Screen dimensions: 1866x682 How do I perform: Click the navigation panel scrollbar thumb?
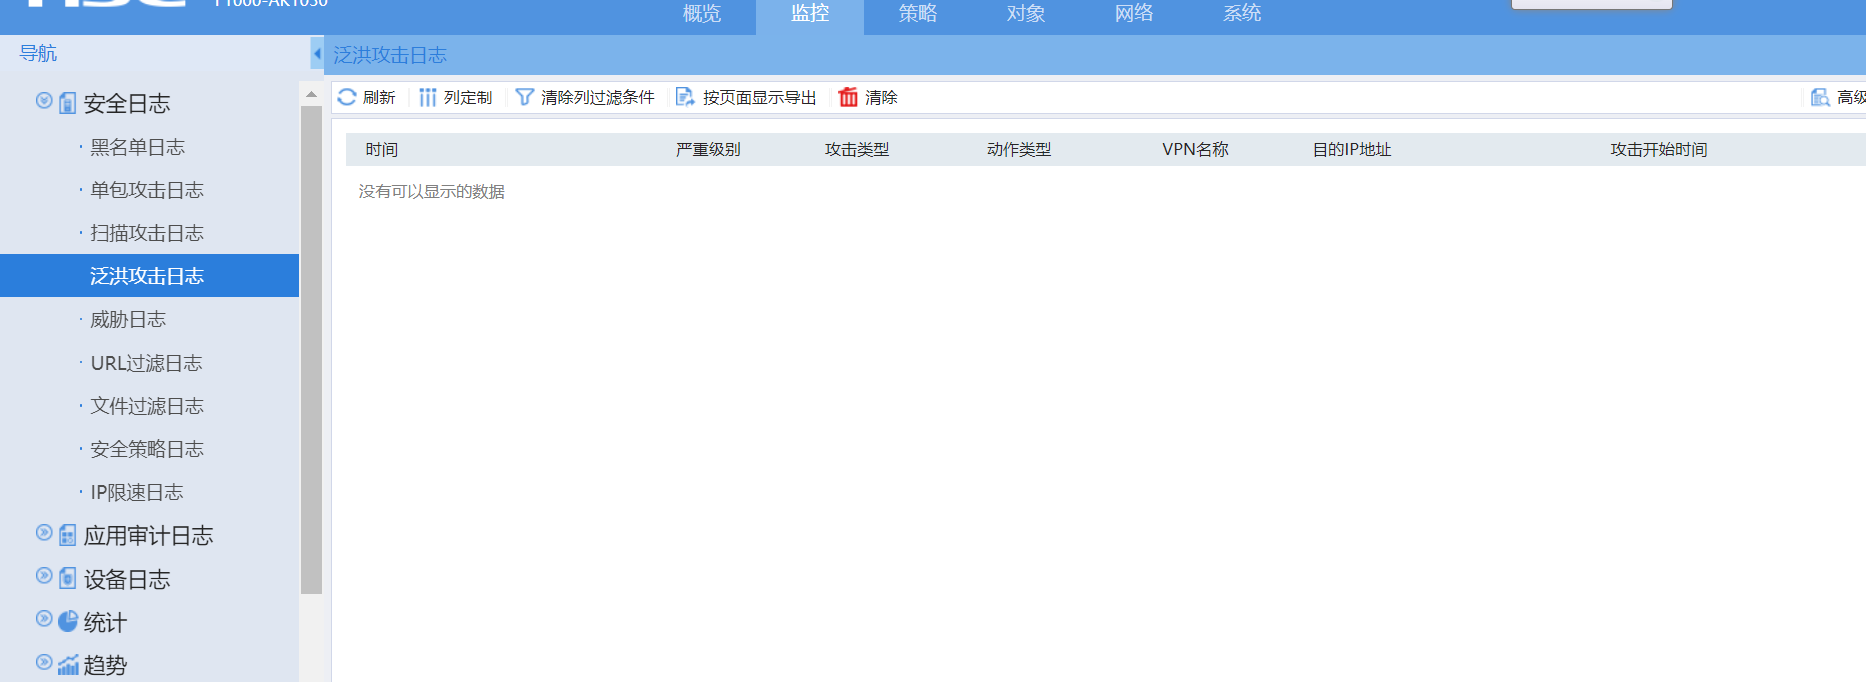pyautogui.click(x=311, y=350)
